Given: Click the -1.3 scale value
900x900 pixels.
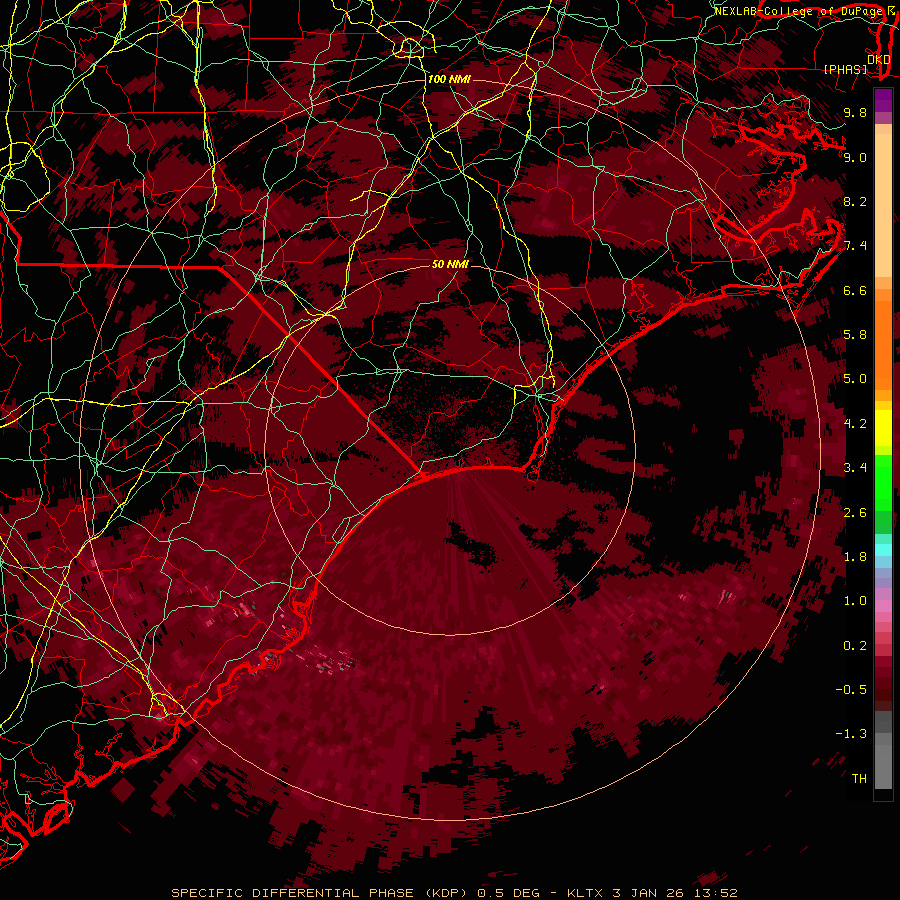Looking at the screenshot, I should pos(851,734).
